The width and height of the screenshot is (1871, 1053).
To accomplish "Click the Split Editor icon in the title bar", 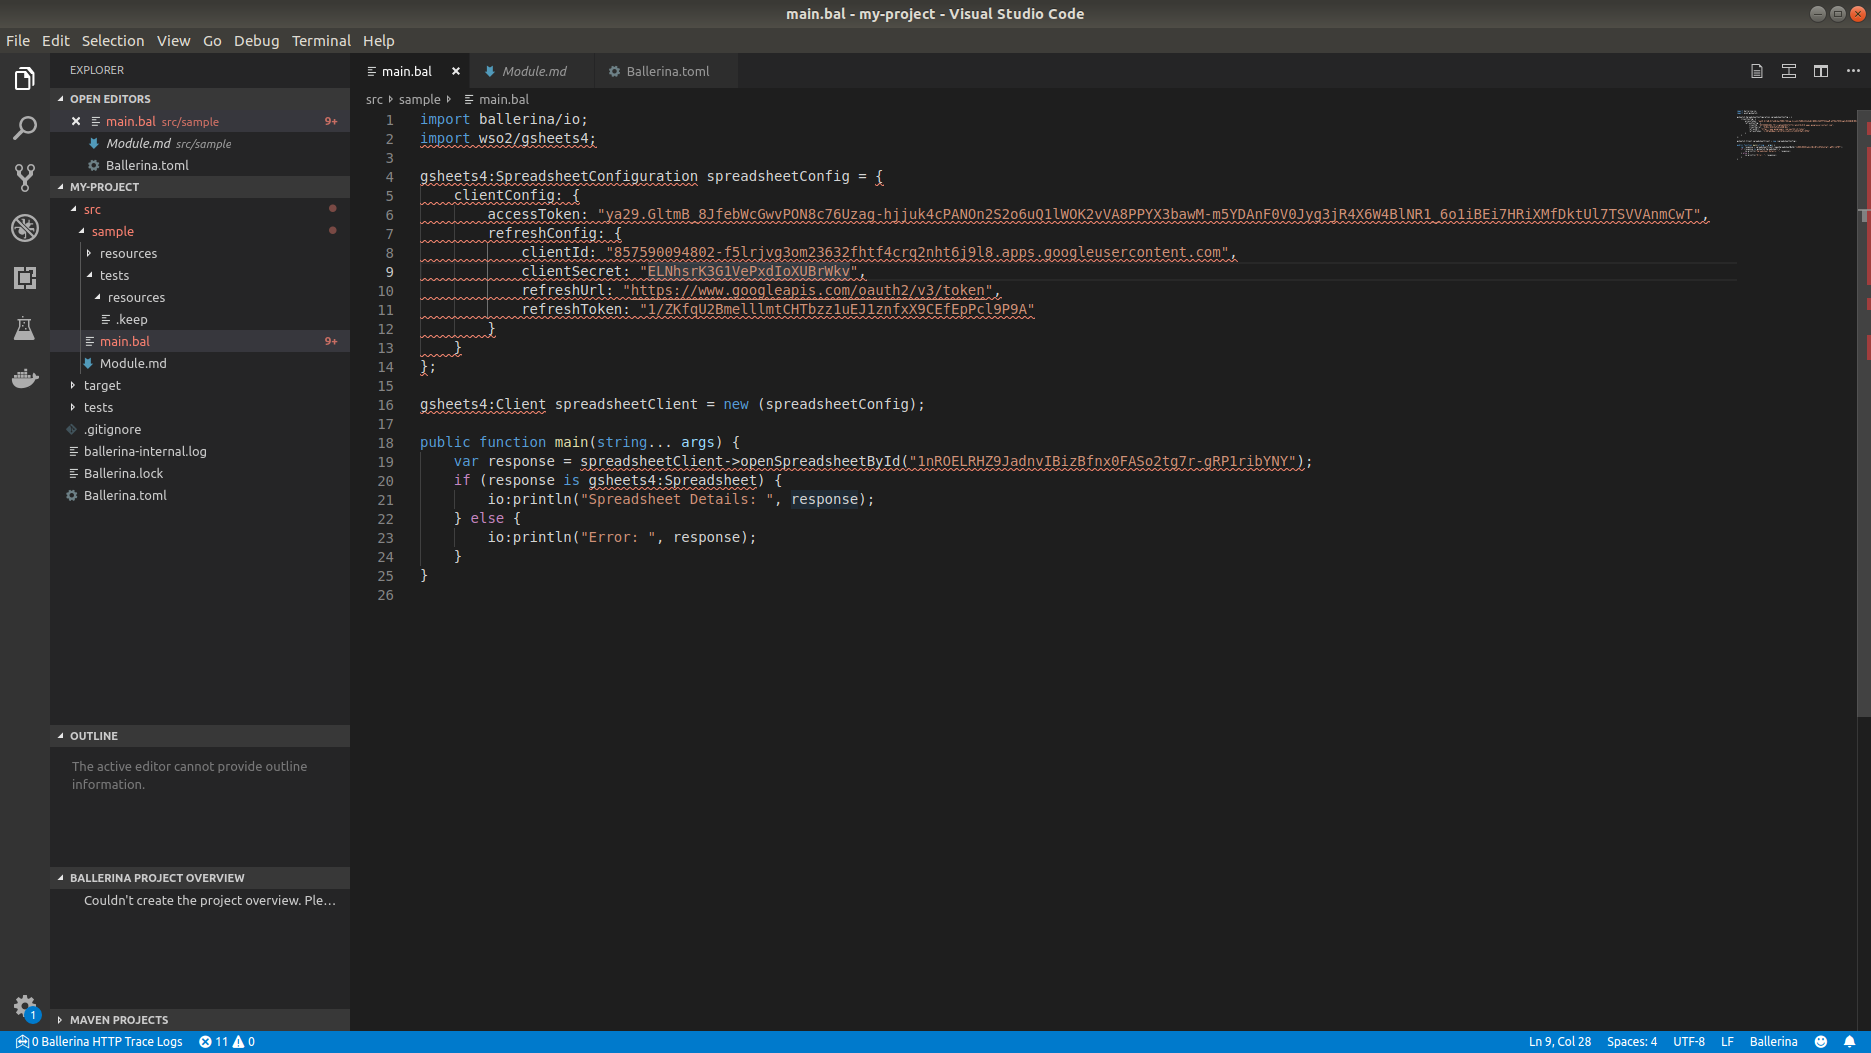I will 1820,70.
